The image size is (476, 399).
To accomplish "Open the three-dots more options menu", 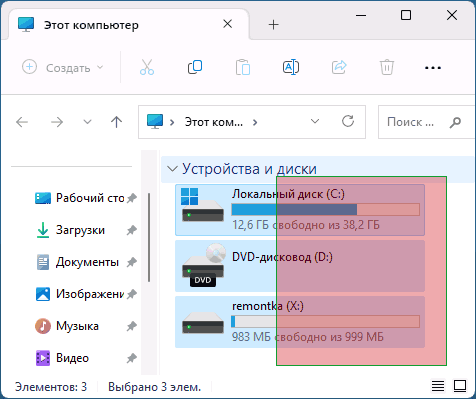I will (433, 68).
